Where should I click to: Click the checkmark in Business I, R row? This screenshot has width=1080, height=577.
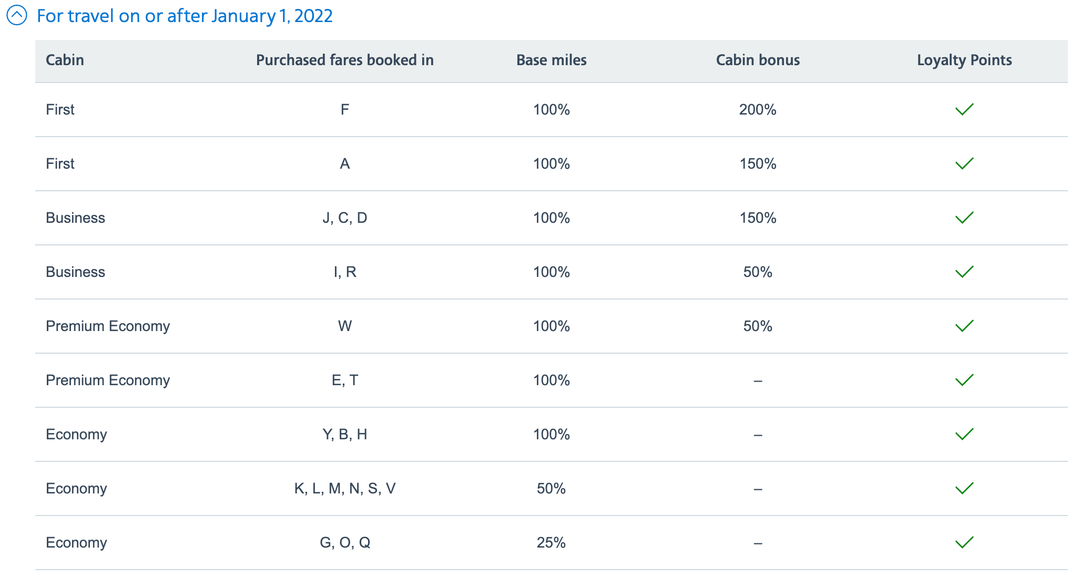click(x=964, y=272)
